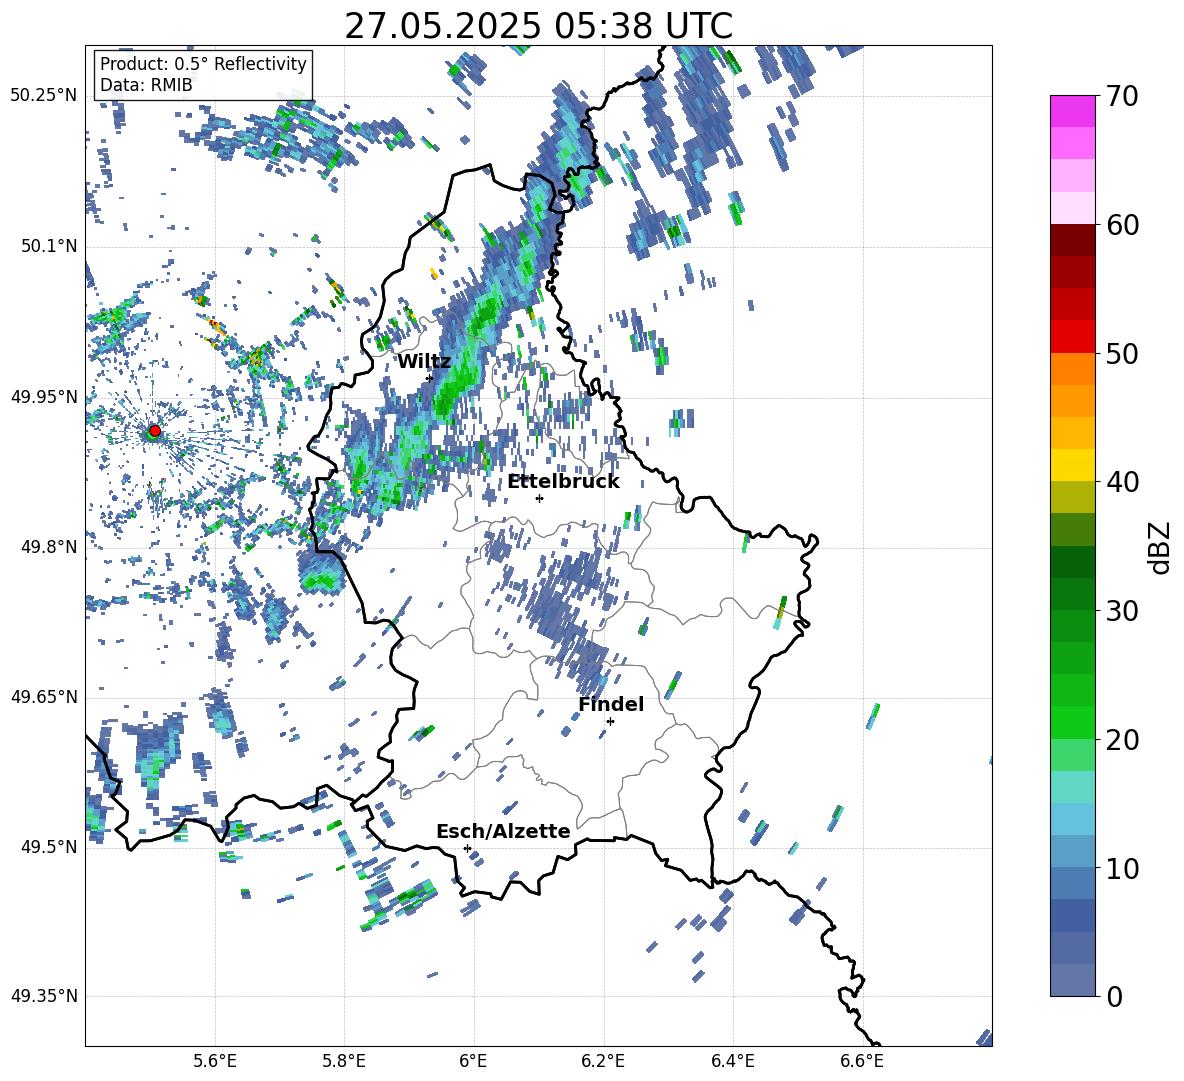This screenshot has width=1184, height=1081.
Task: Click the colorbar value 70
Action: coord(1123,97)
